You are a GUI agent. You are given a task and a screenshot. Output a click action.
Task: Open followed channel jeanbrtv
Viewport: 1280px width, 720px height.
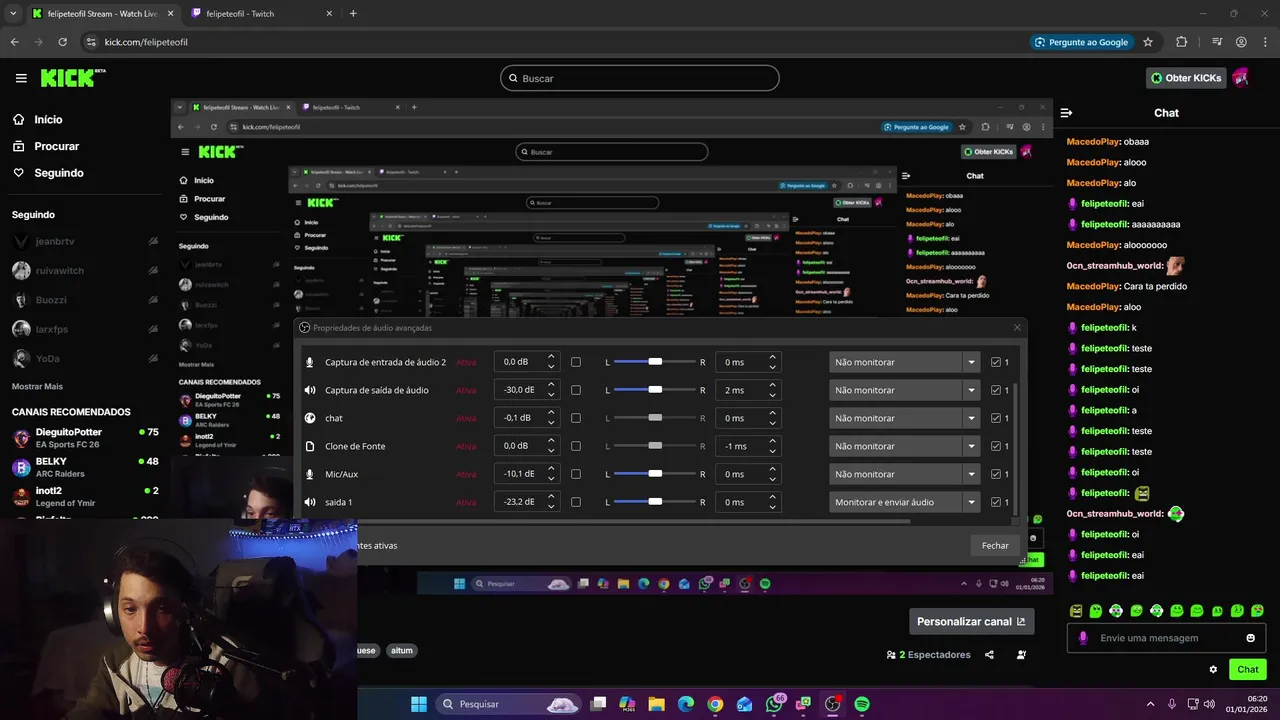point(85,241)
